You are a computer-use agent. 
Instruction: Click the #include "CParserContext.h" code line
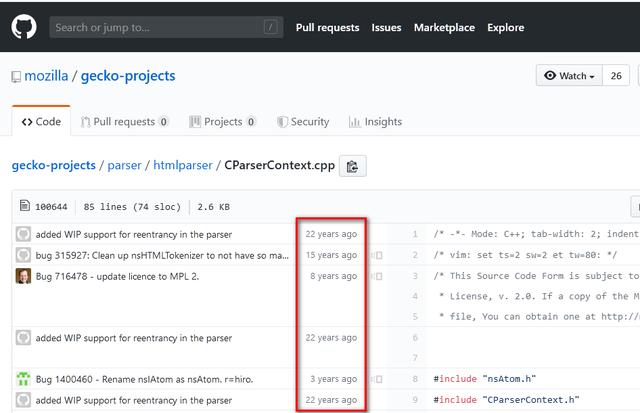click(x=506, y=400)
